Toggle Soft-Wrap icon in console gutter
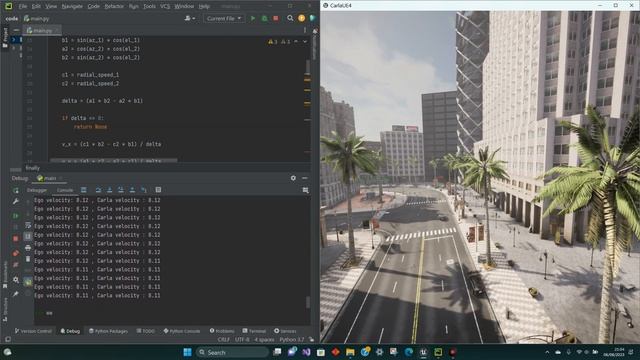 [x=28, y=225]
